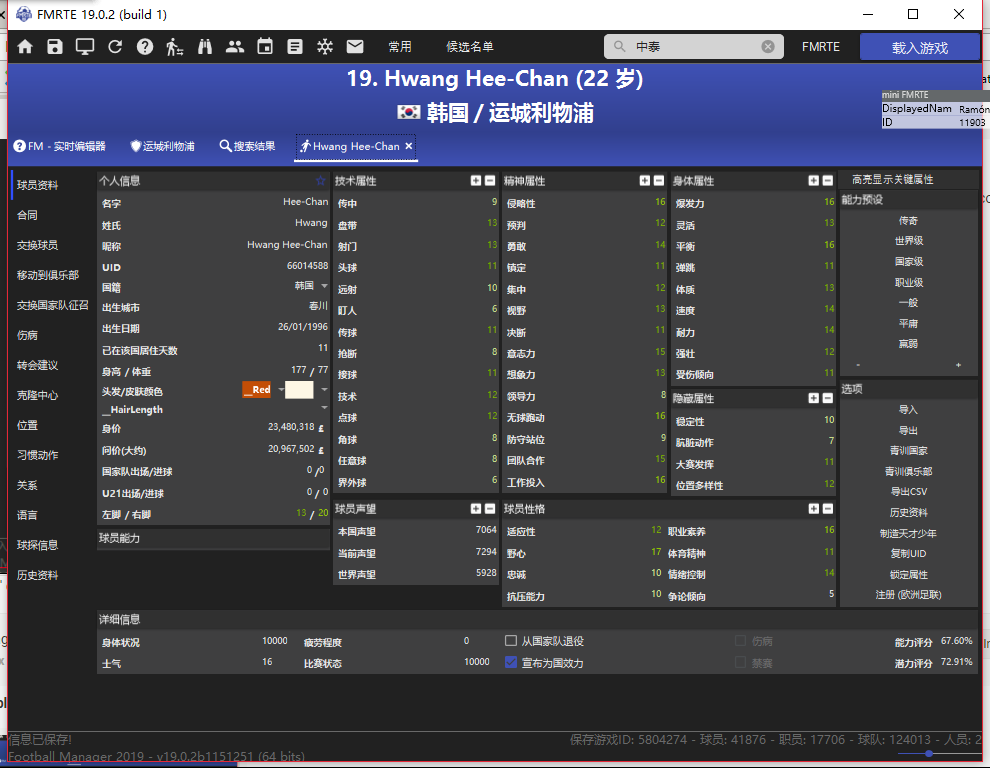Screen dimensions: 990x768
Task: Click the 载入游戏 button
Action: (920, 47)
